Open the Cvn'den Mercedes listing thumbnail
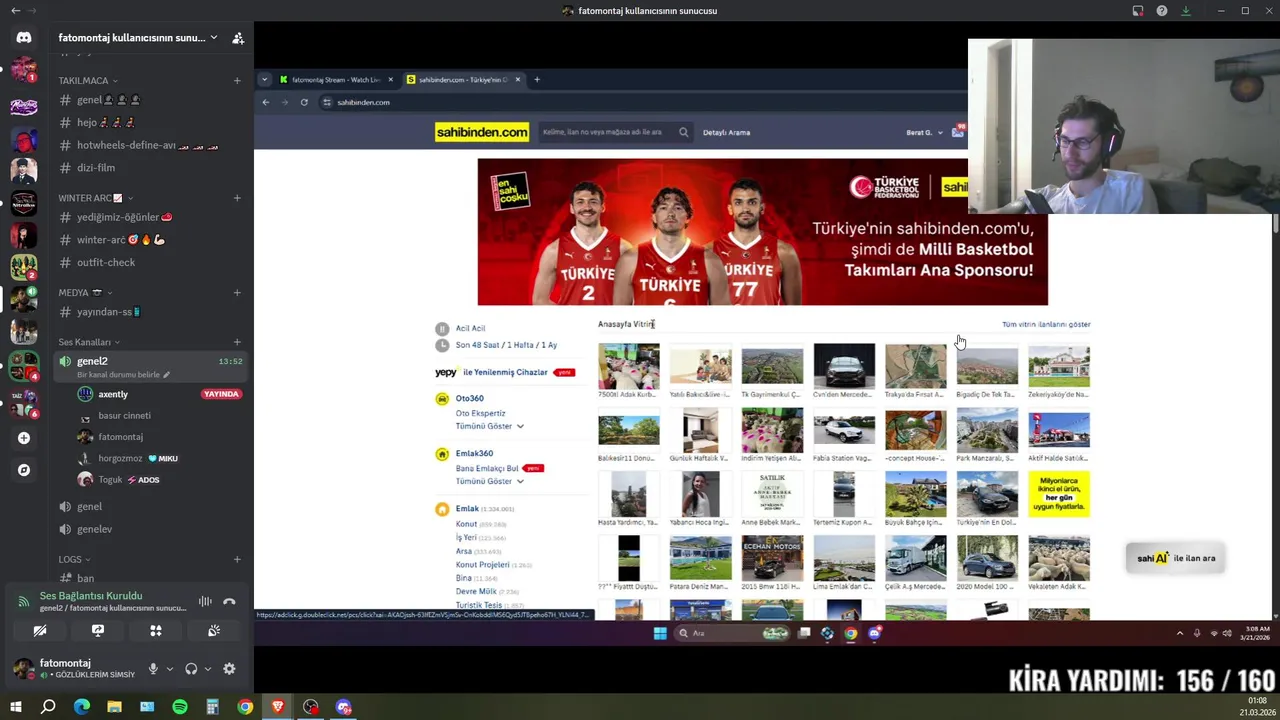 tap(844, 366)
